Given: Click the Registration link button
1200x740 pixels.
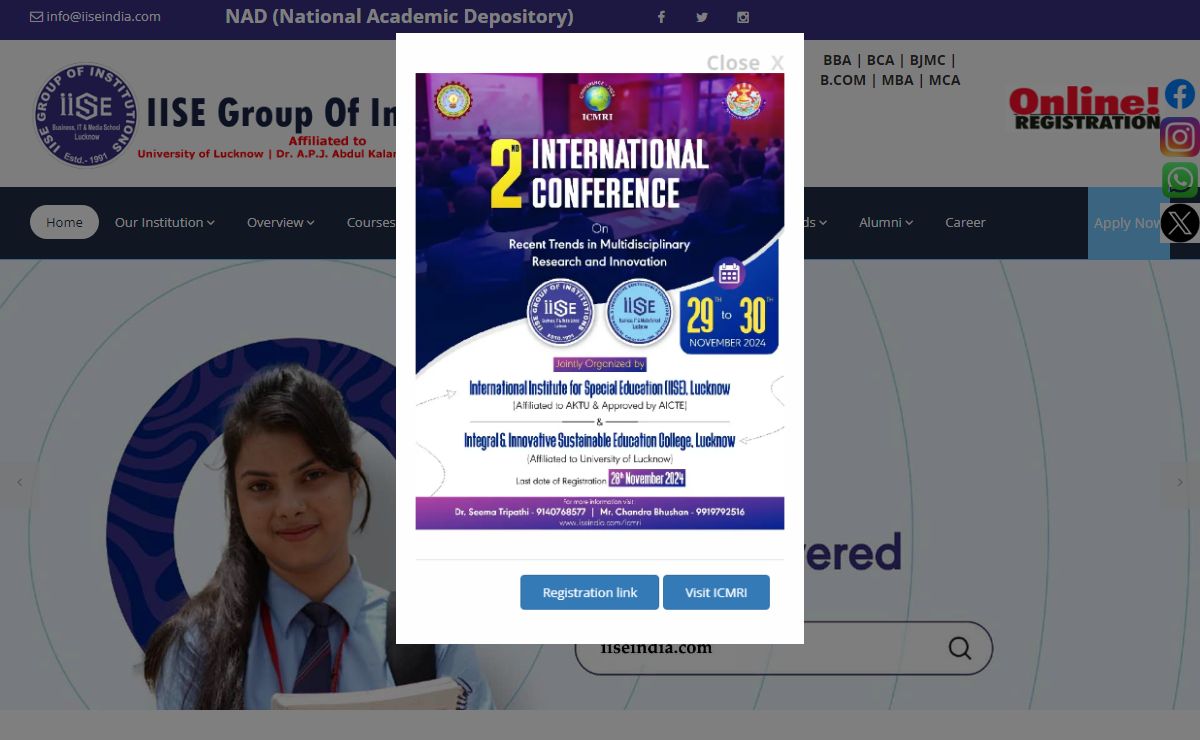Looking at the screenshot, I should coord(589,592).
